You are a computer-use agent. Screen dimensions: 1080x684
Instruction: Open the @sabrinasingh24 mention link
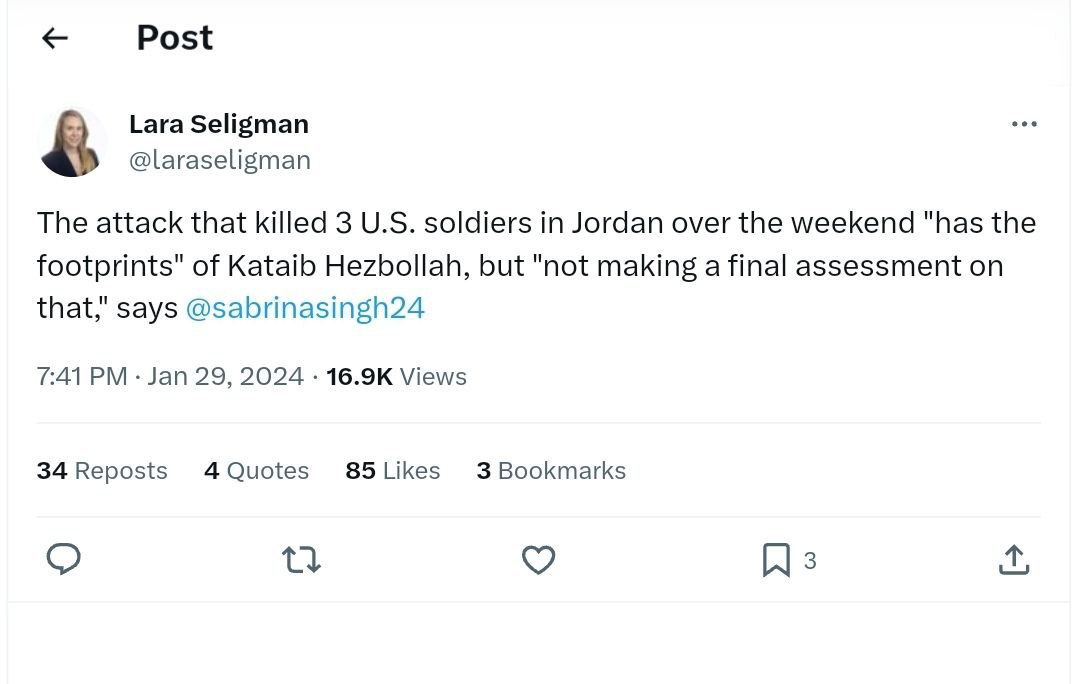(305, 308)
